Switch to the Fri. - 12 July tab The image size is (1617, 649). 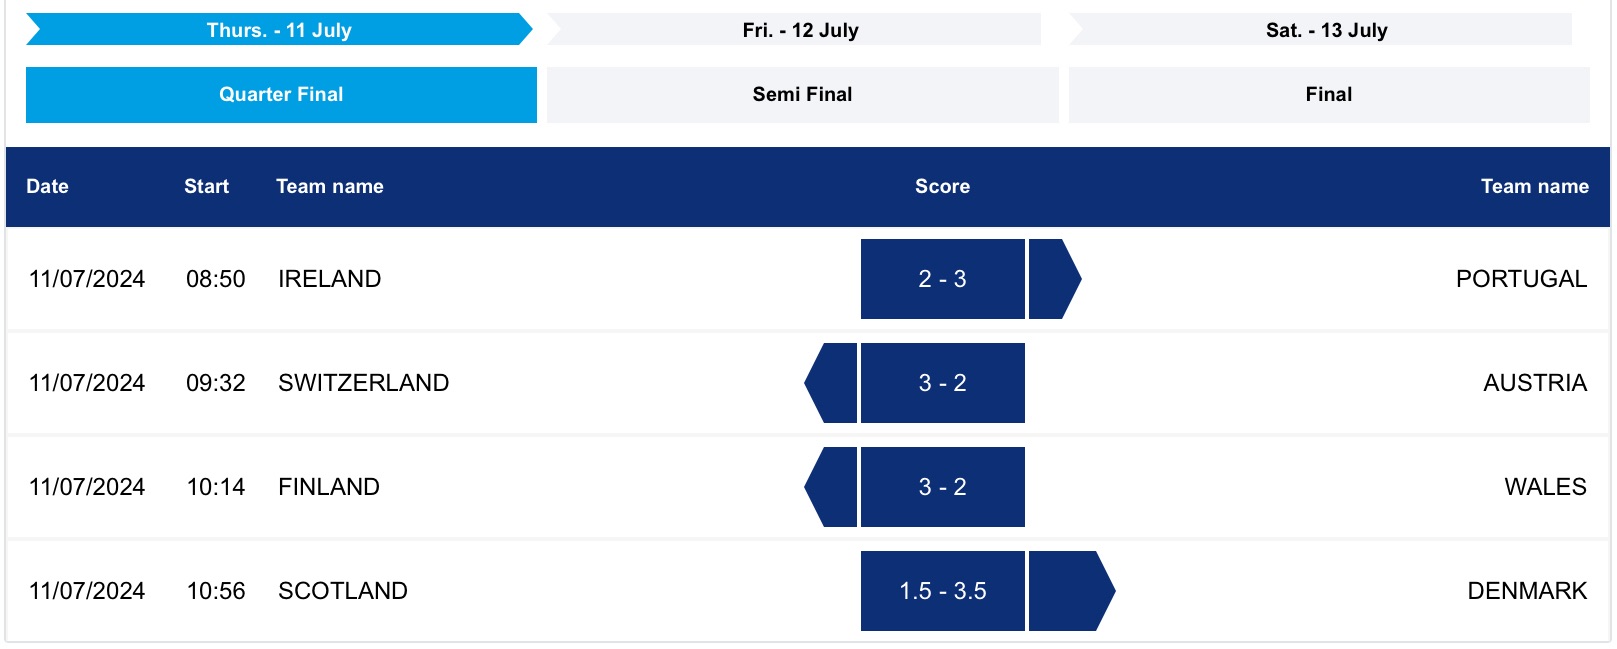(800, 30)
